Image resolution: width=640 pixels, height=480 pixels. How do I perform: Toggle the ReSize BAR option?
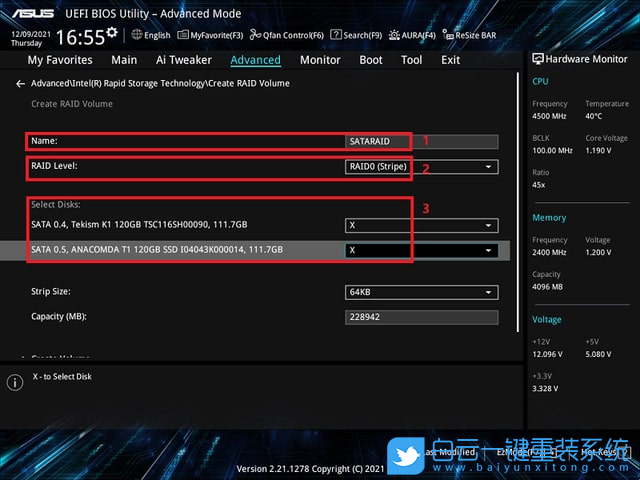(469, 35)
